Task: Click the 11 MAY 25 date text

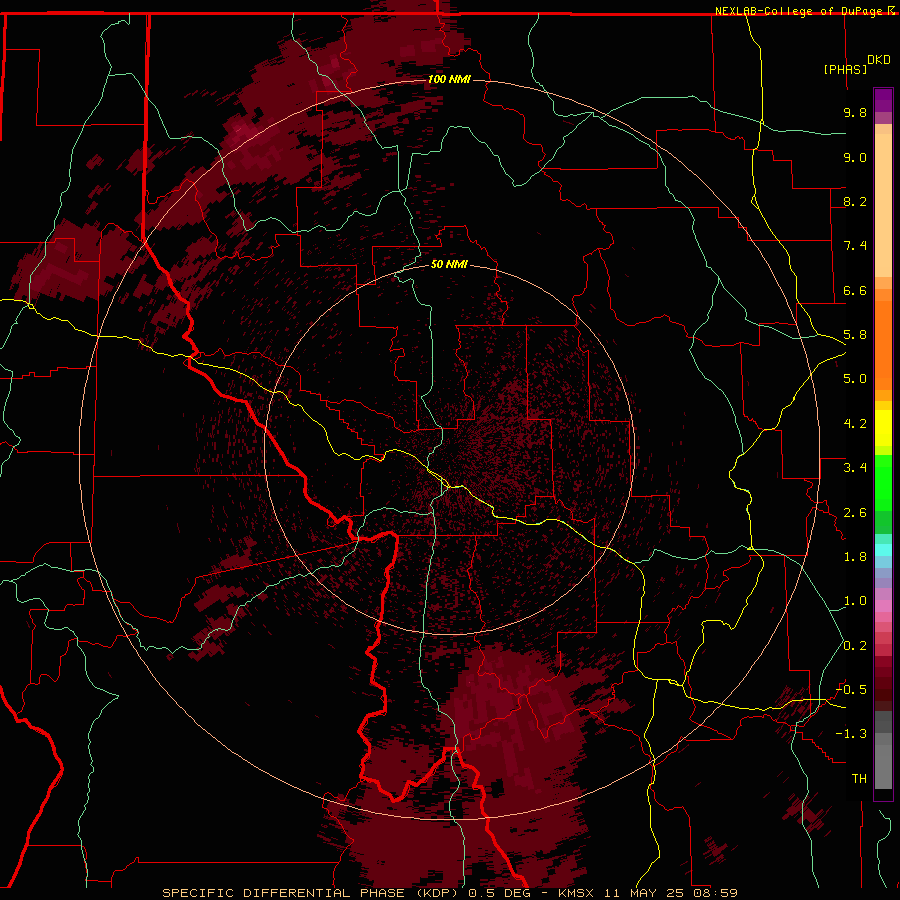Action: (x=642, y=893)
